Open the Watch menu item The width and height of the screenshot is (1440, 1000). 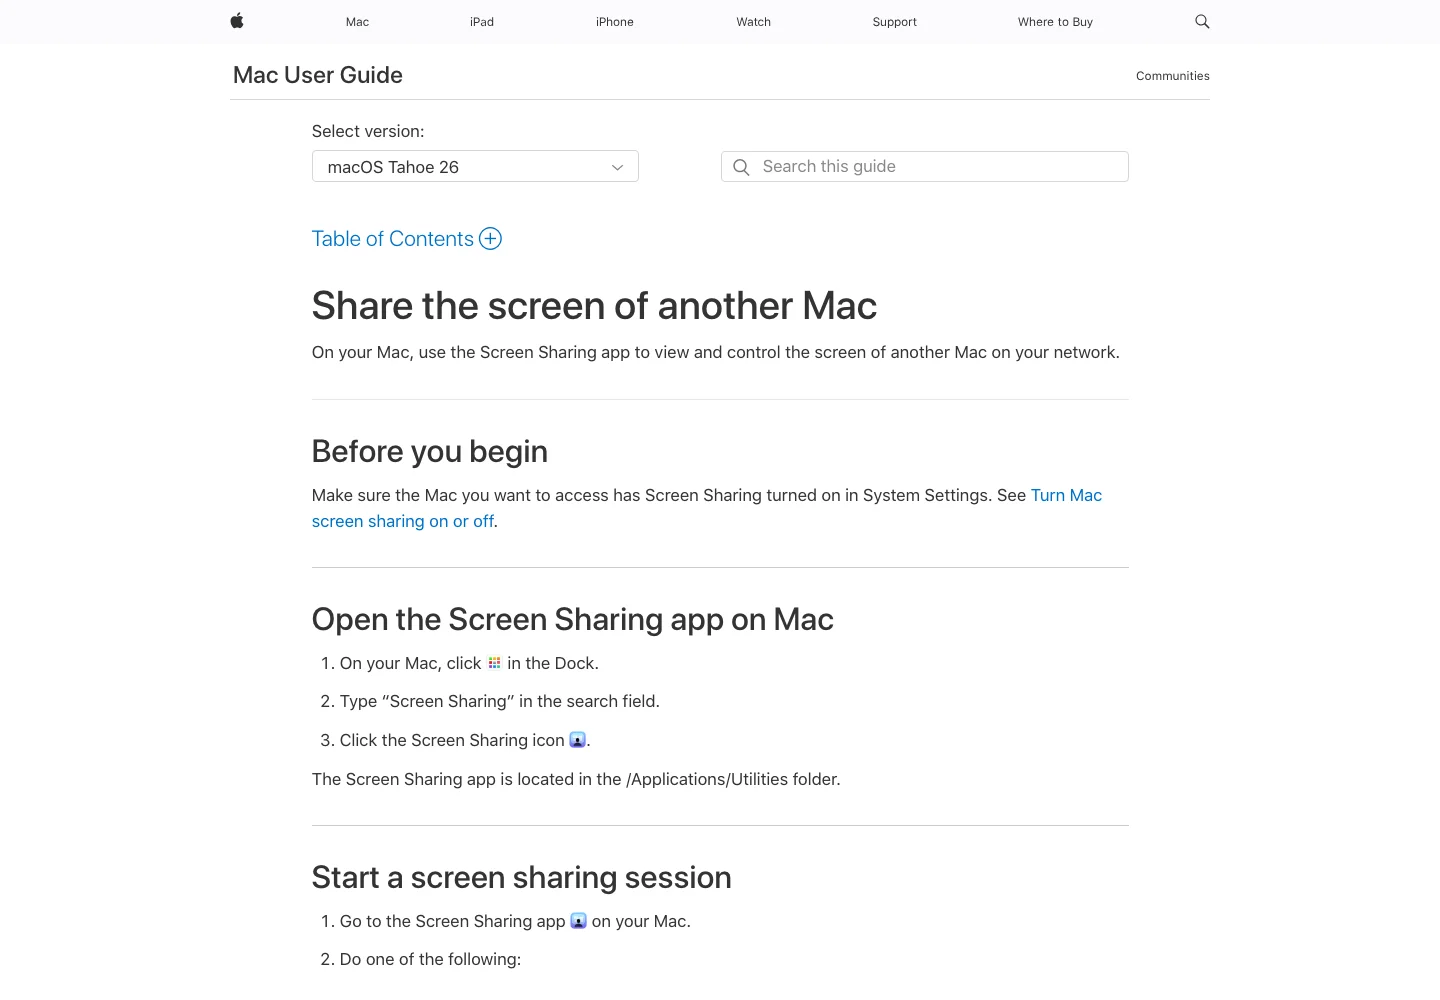coord(754,22)
